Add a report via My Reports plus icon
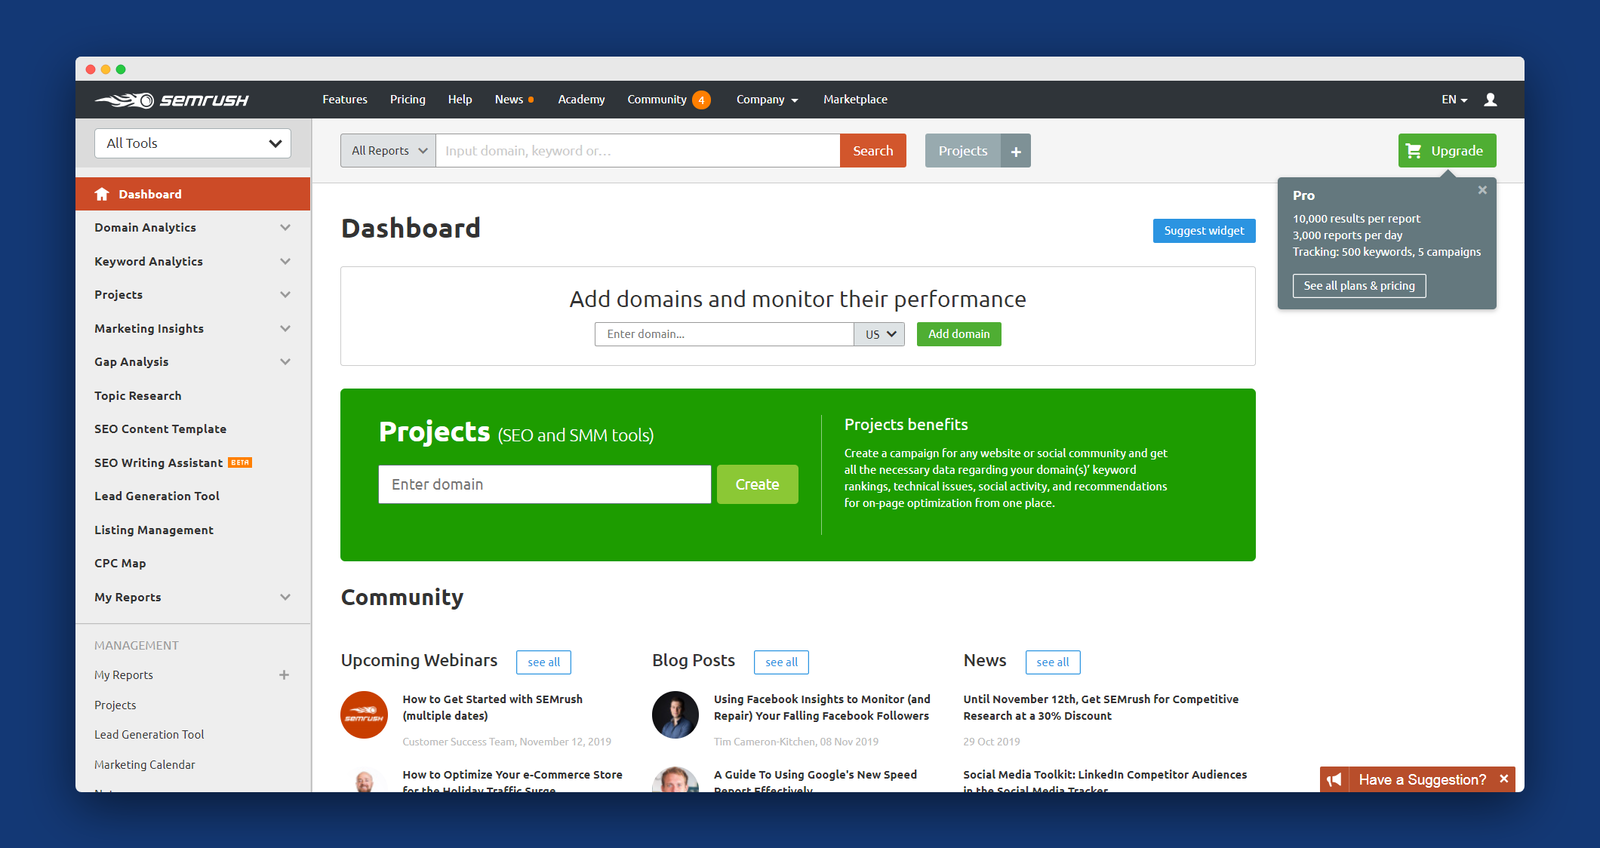The image size is (1600, 848). pos(284,675)
